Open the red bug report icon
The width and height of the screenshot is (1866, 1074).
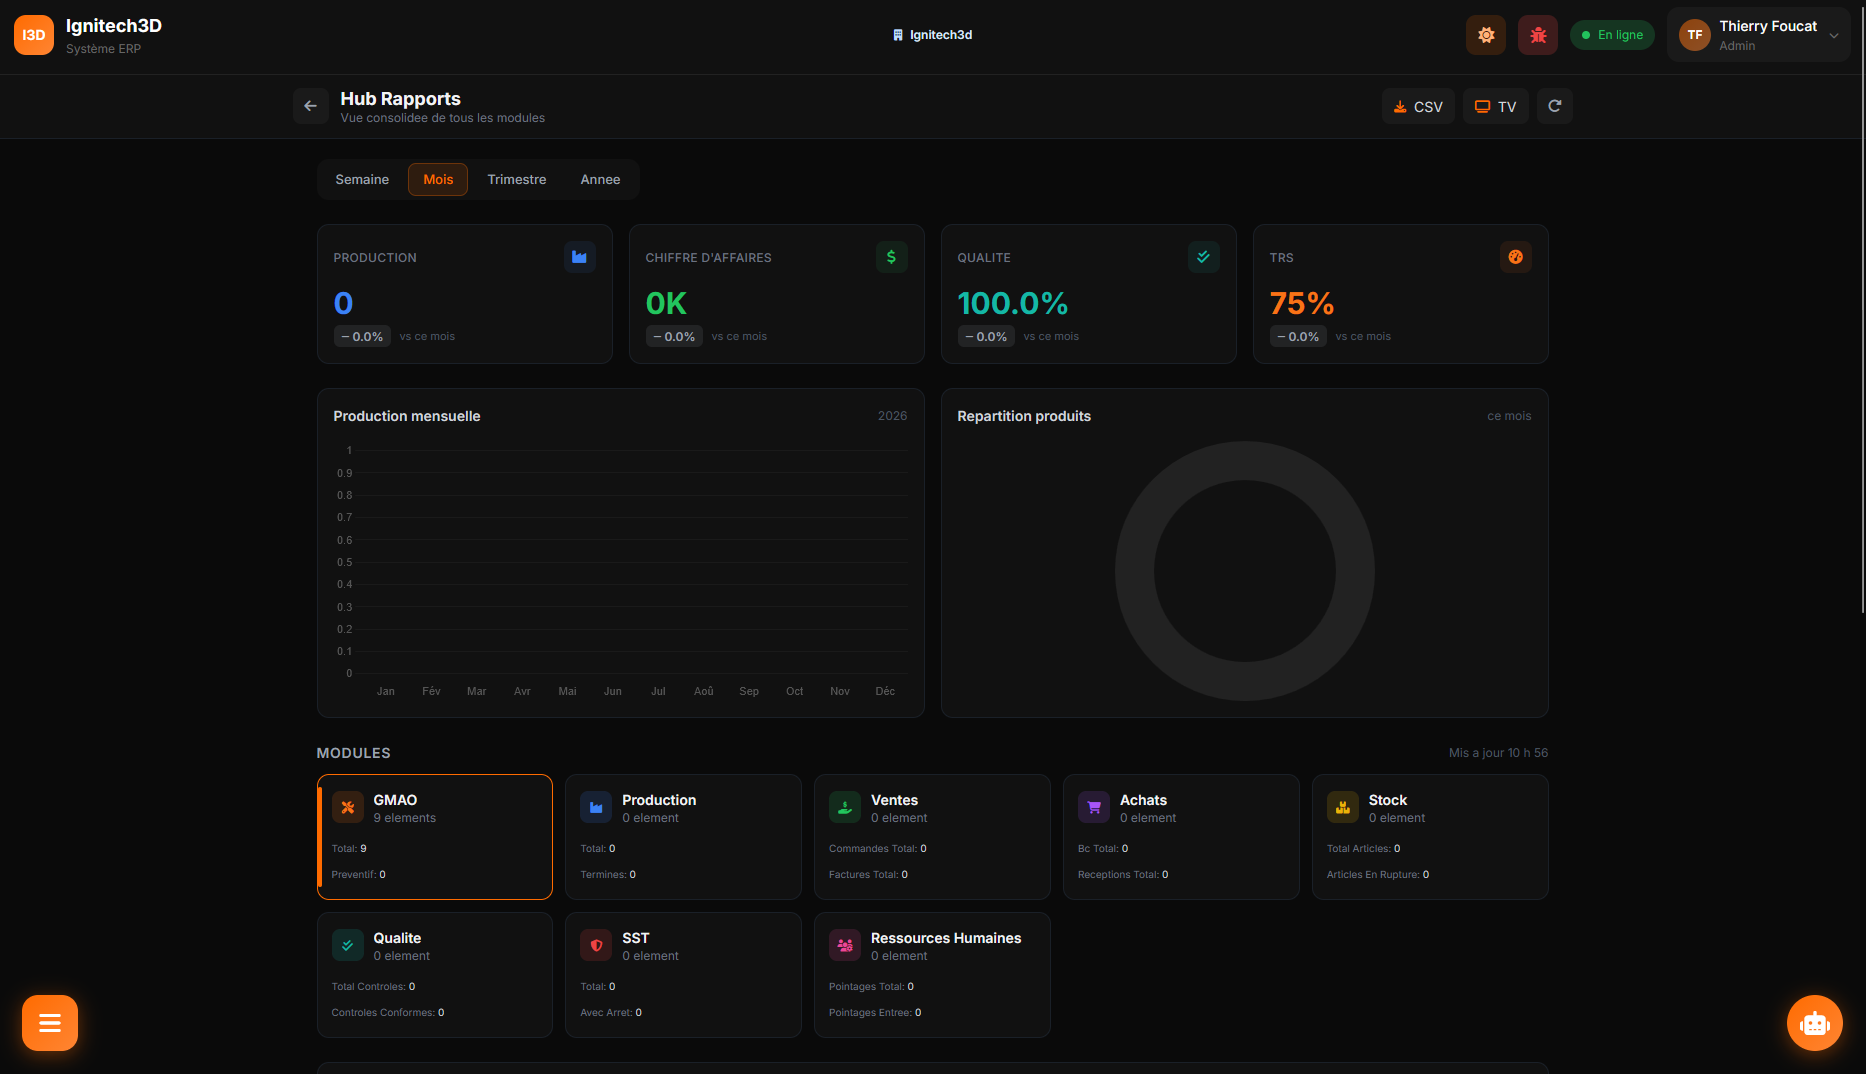click(1537, 35)
